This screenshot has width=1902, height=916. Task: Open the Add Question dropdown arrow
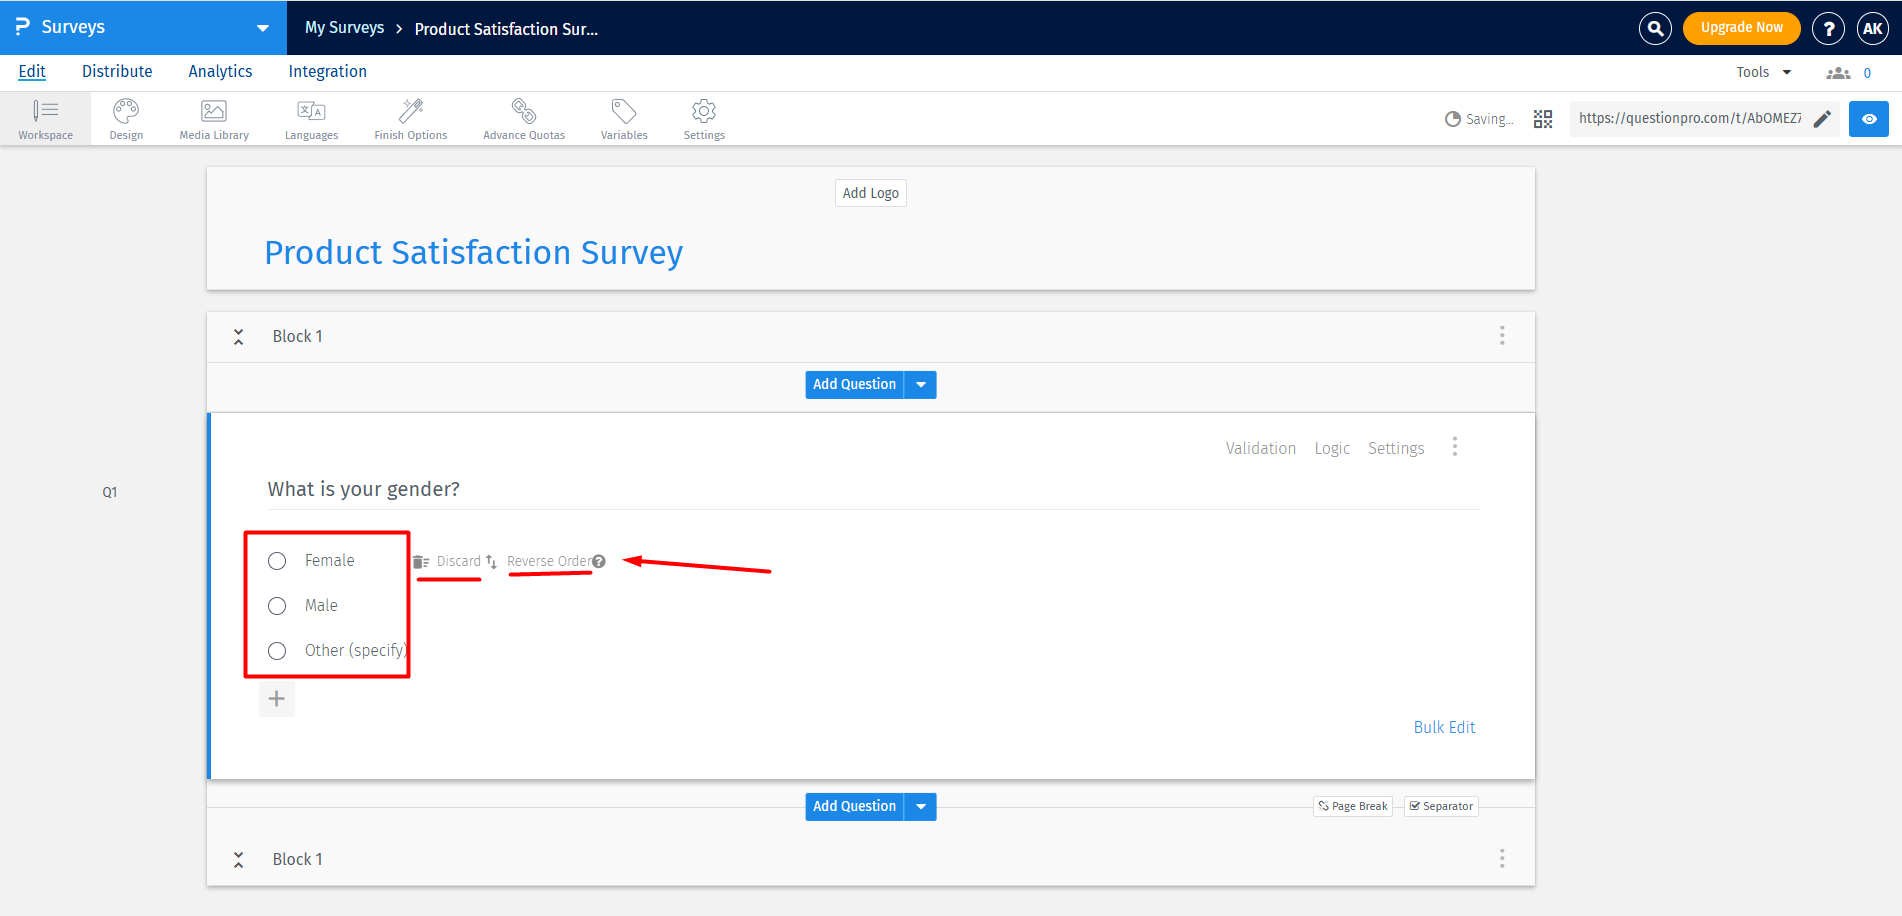point(920,384)
